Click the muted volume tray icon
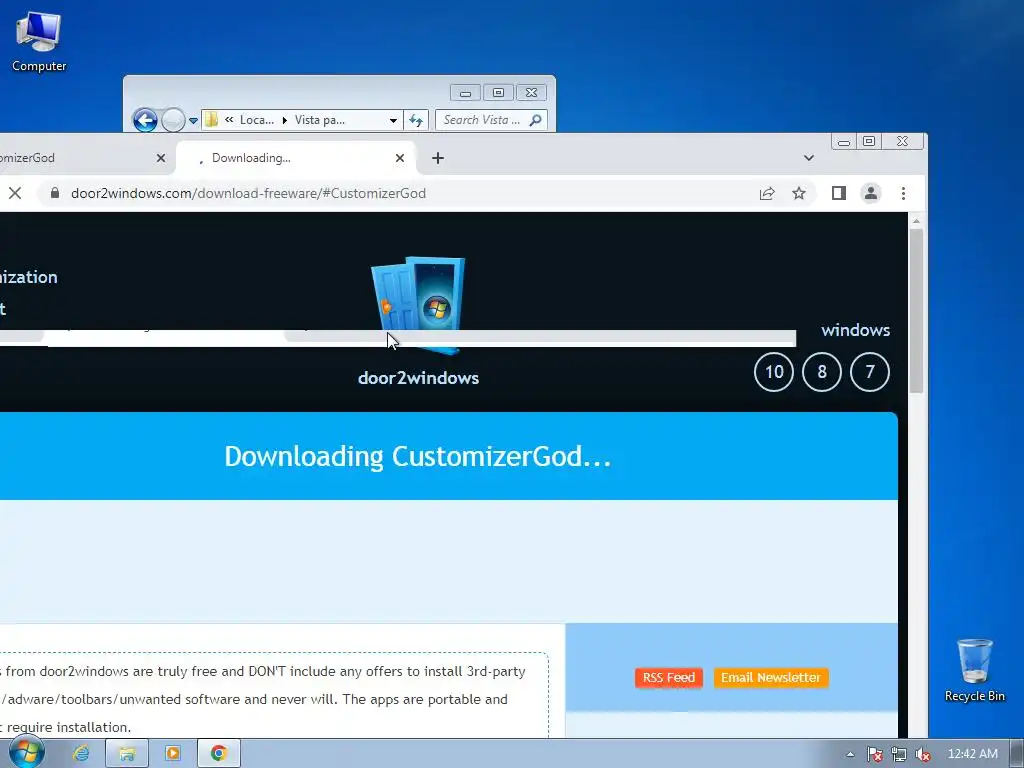 (923, 754)
